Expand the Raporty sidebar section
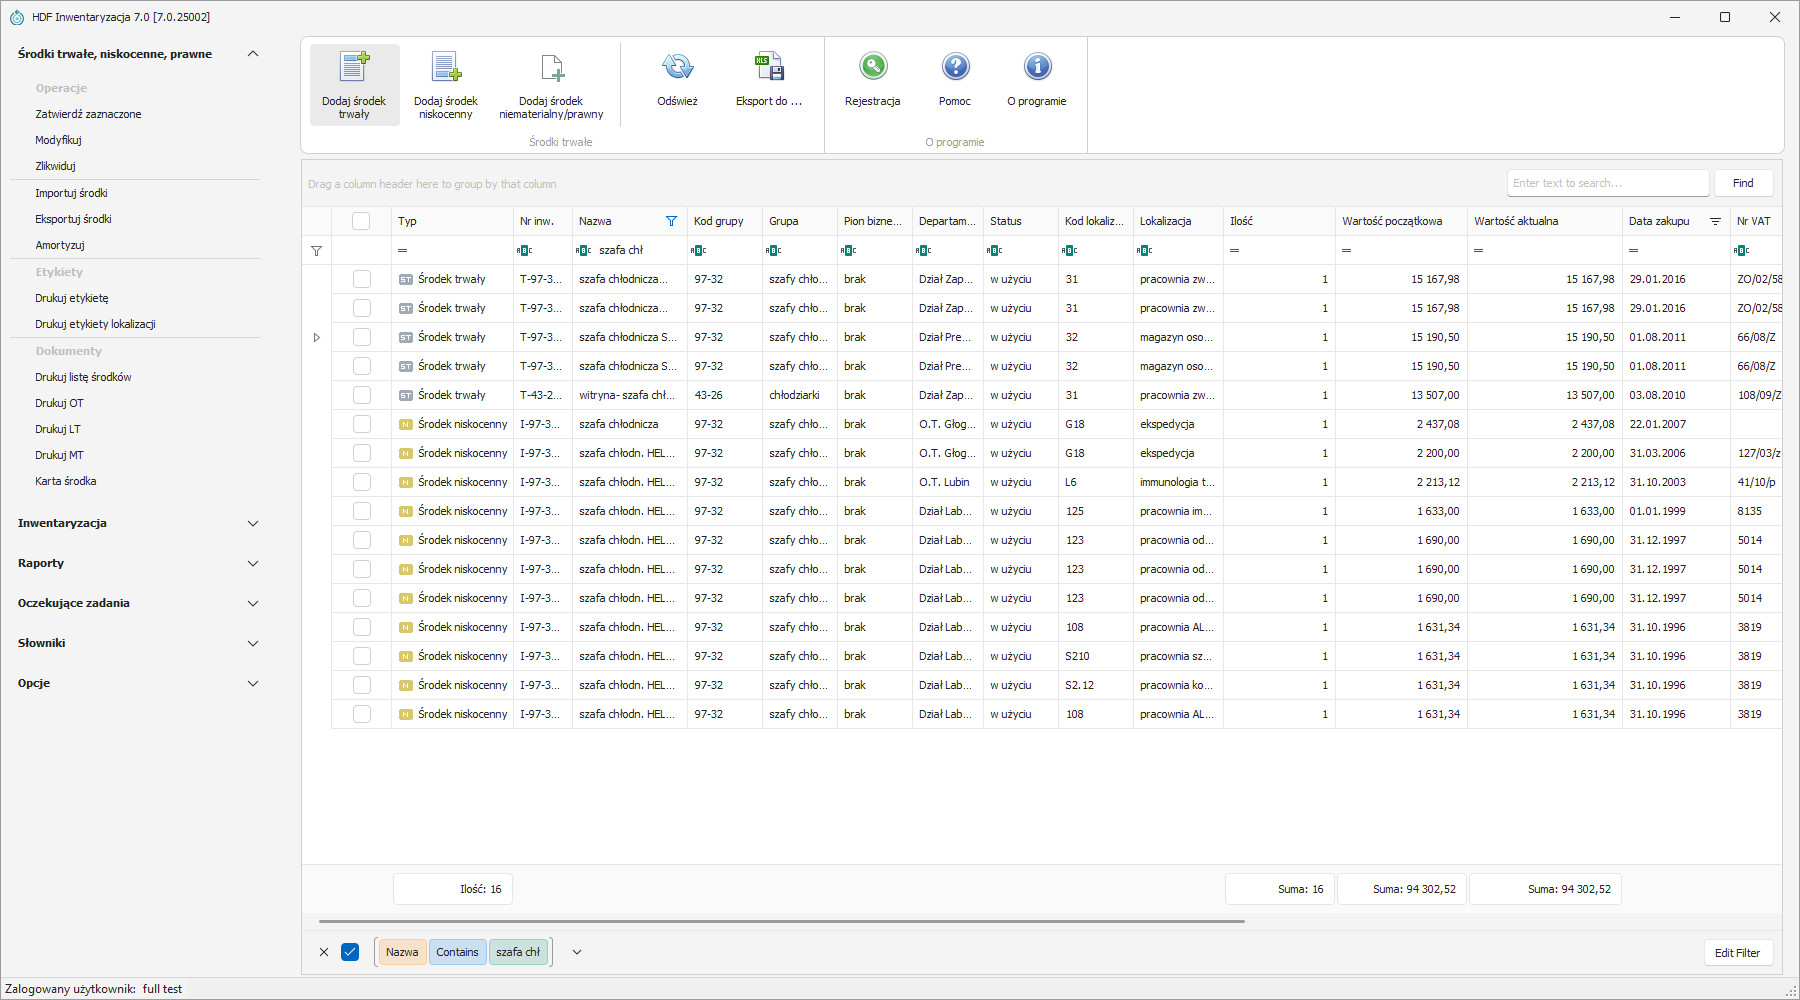This screenshot has width=1800, height=1000. [253, 563]
